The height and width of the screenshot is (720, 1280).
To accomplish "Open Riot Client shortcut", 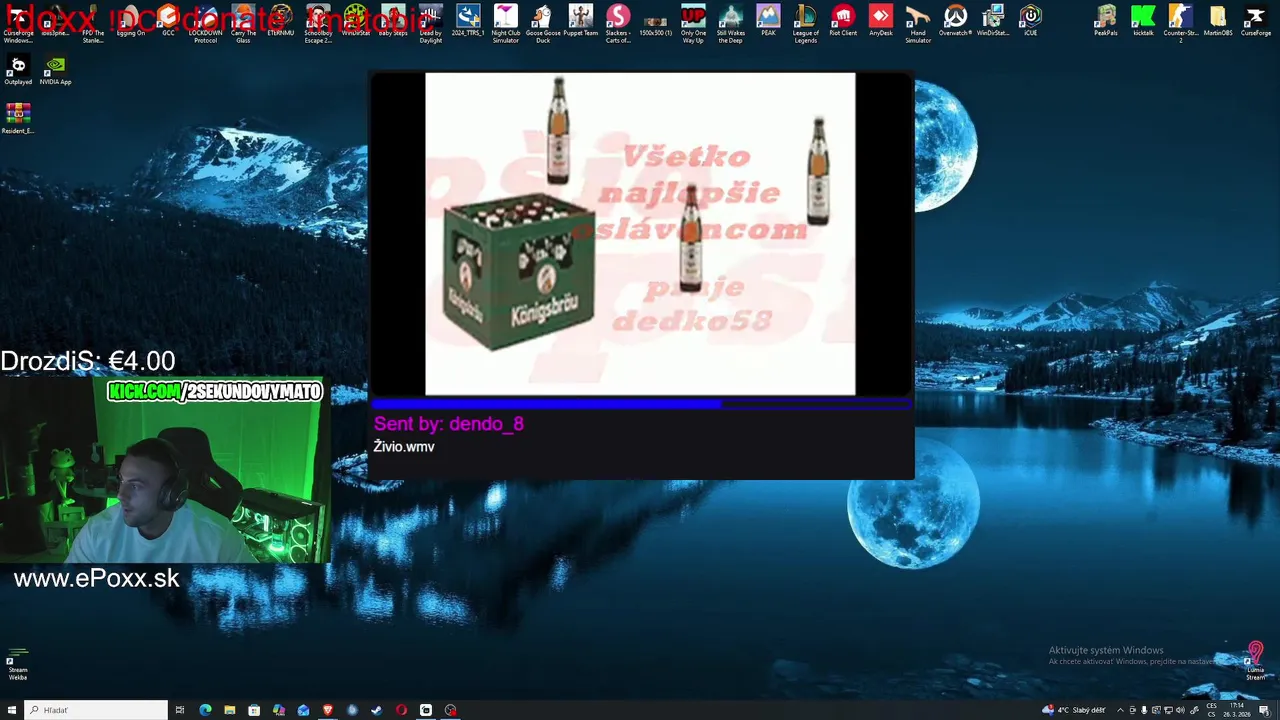I will click(843, 21).
